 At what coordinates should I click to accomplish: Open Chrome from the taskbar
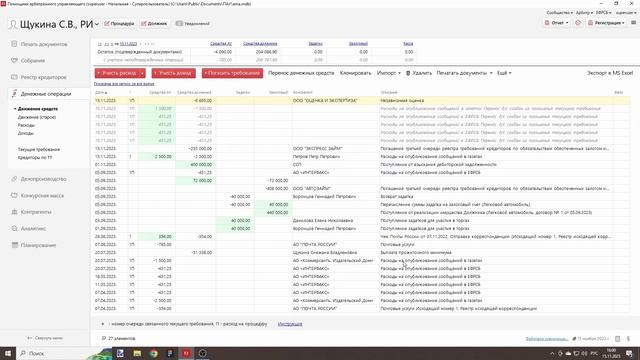click(153, 353)
